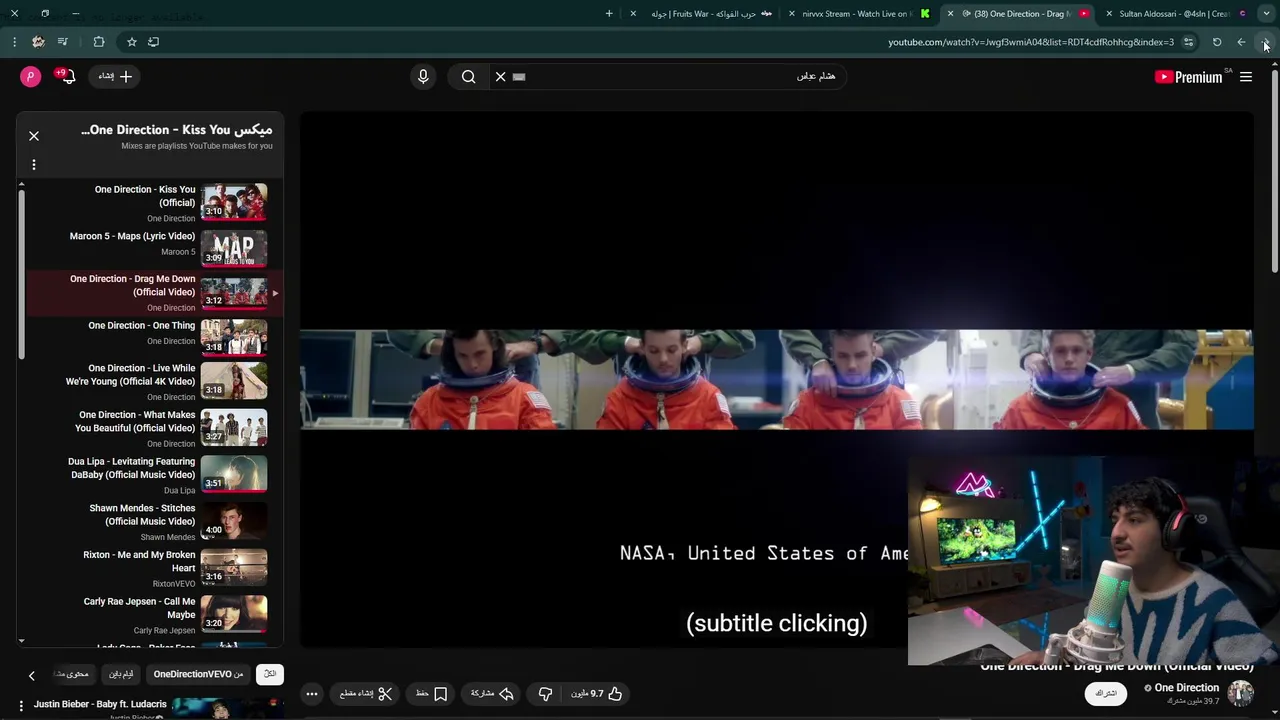Image resolution: width=1280 pixels, height=720 pixels.
Task: Open the tab search dropdown arrow
Action: pos(1266,14)
